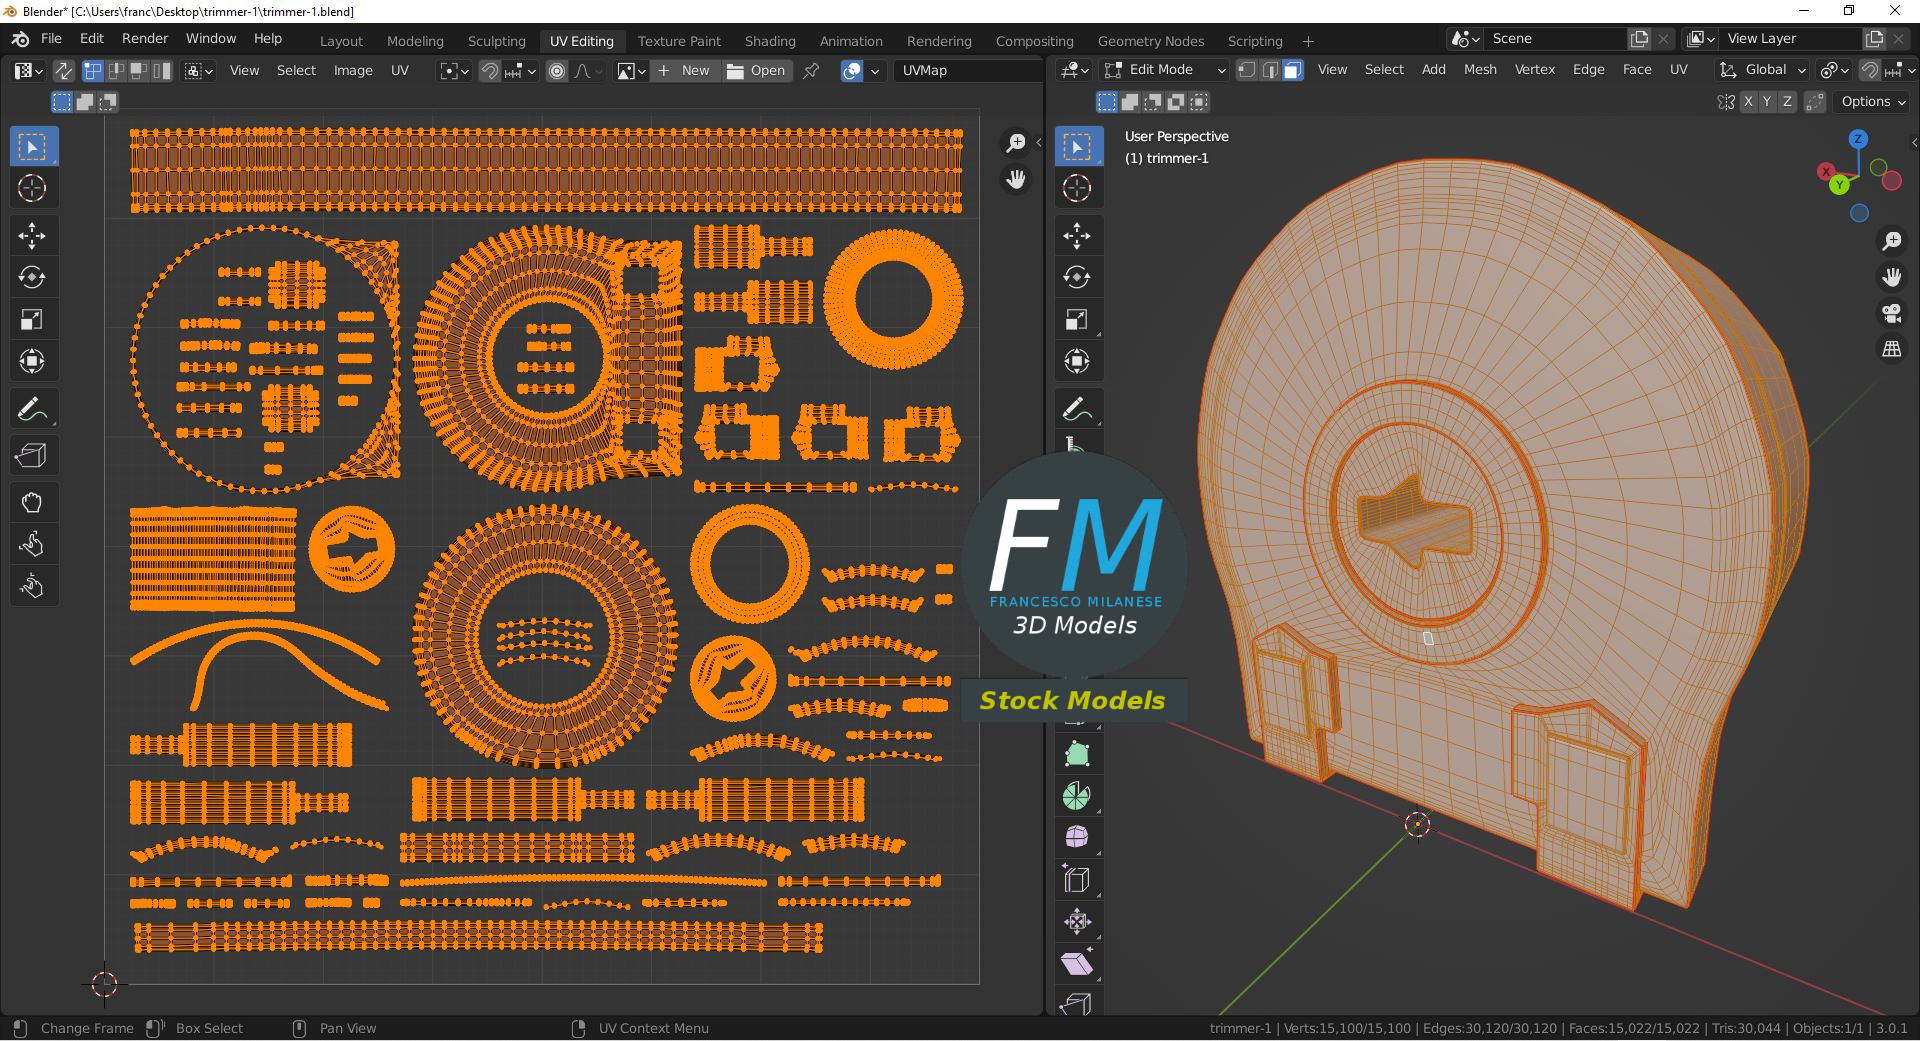The height and width of the screenshot is (1041, 1920).
Task: Open the Edit Mode dropdown
Action: point(1165,70)
